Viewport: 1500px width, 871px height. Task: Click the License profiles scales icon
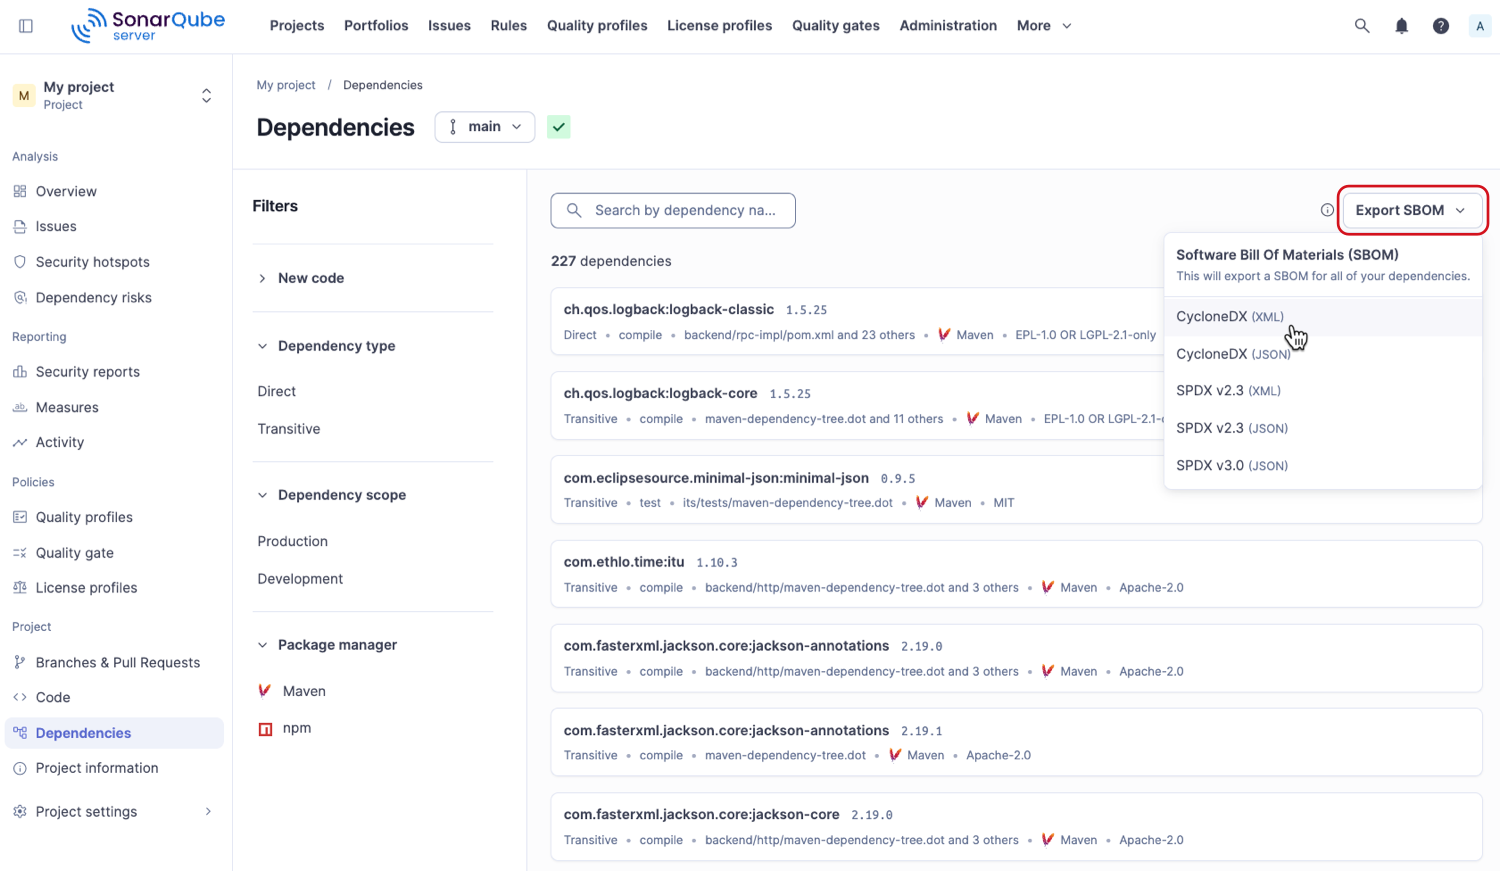(20, 588)
